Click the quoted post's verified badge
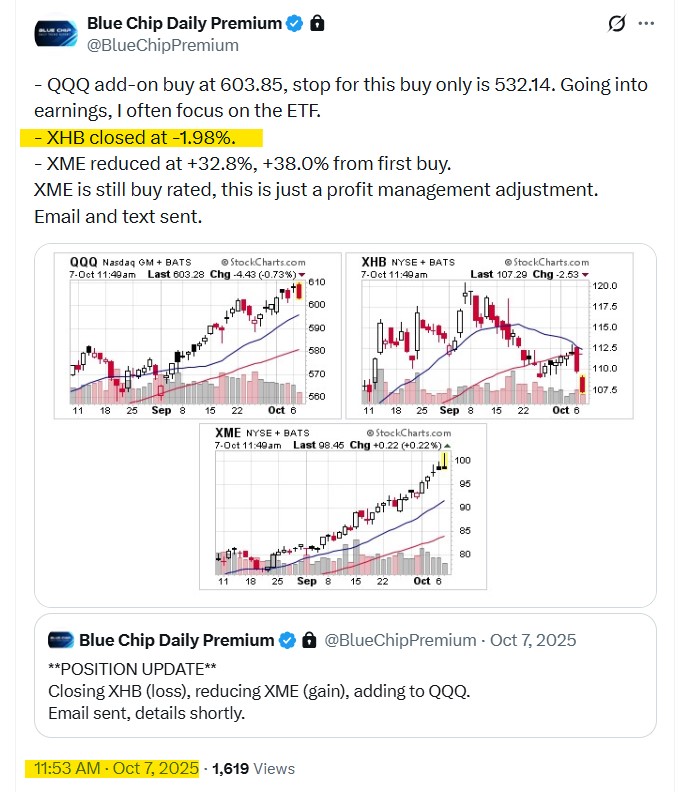This screenshot has height=792, width=688. [287, 640]
